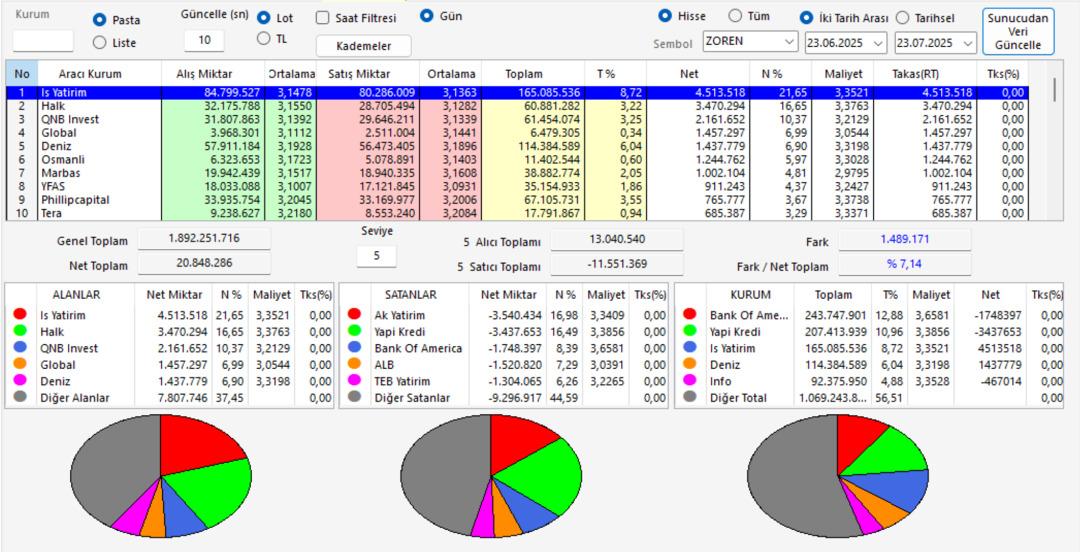1080x552 pixels.
Task: Focus the Kurum input field
Action: (x=43, y=41)
